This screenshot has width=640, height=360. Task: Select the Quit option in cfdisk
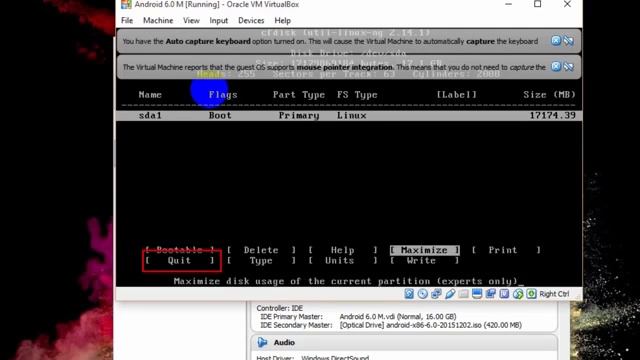tap(180, 260)
